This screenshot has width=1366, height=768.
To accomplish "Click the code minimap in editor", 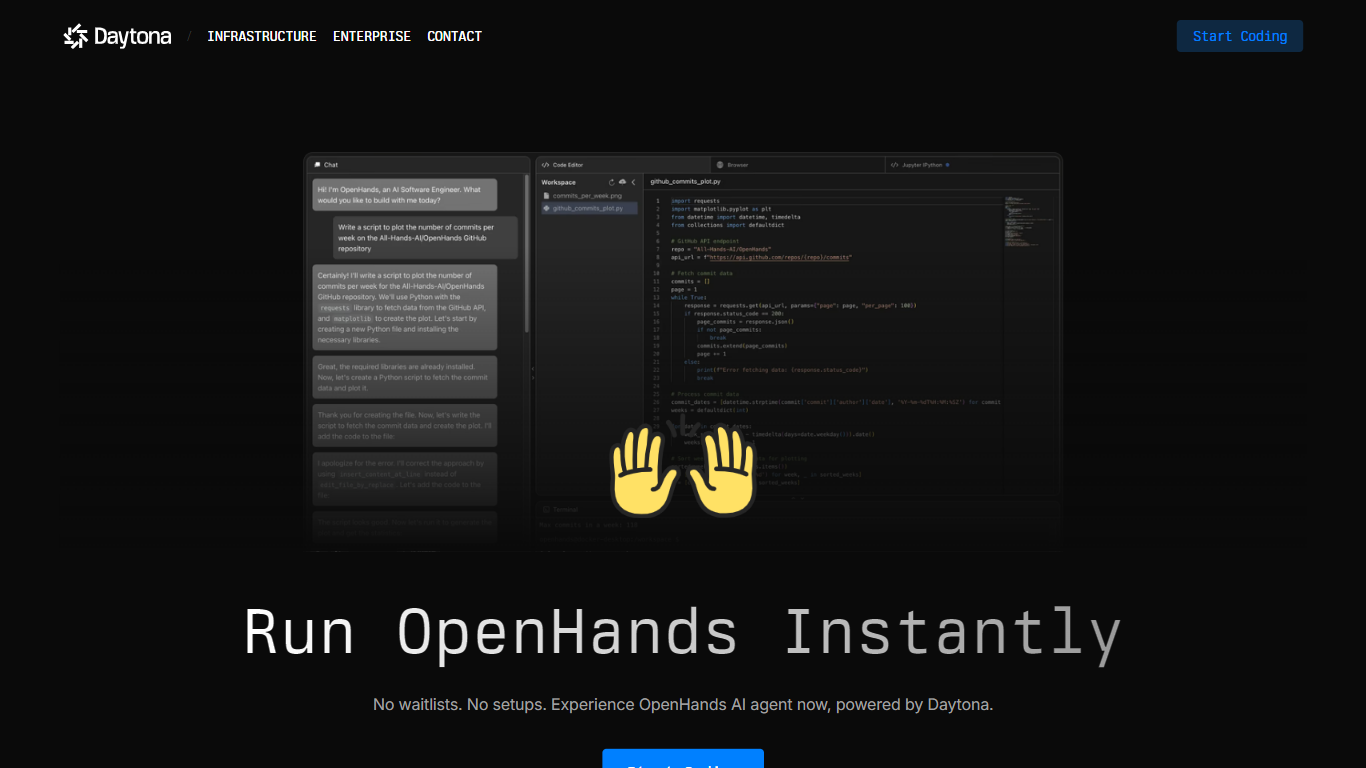I will tap(1029, 220).
